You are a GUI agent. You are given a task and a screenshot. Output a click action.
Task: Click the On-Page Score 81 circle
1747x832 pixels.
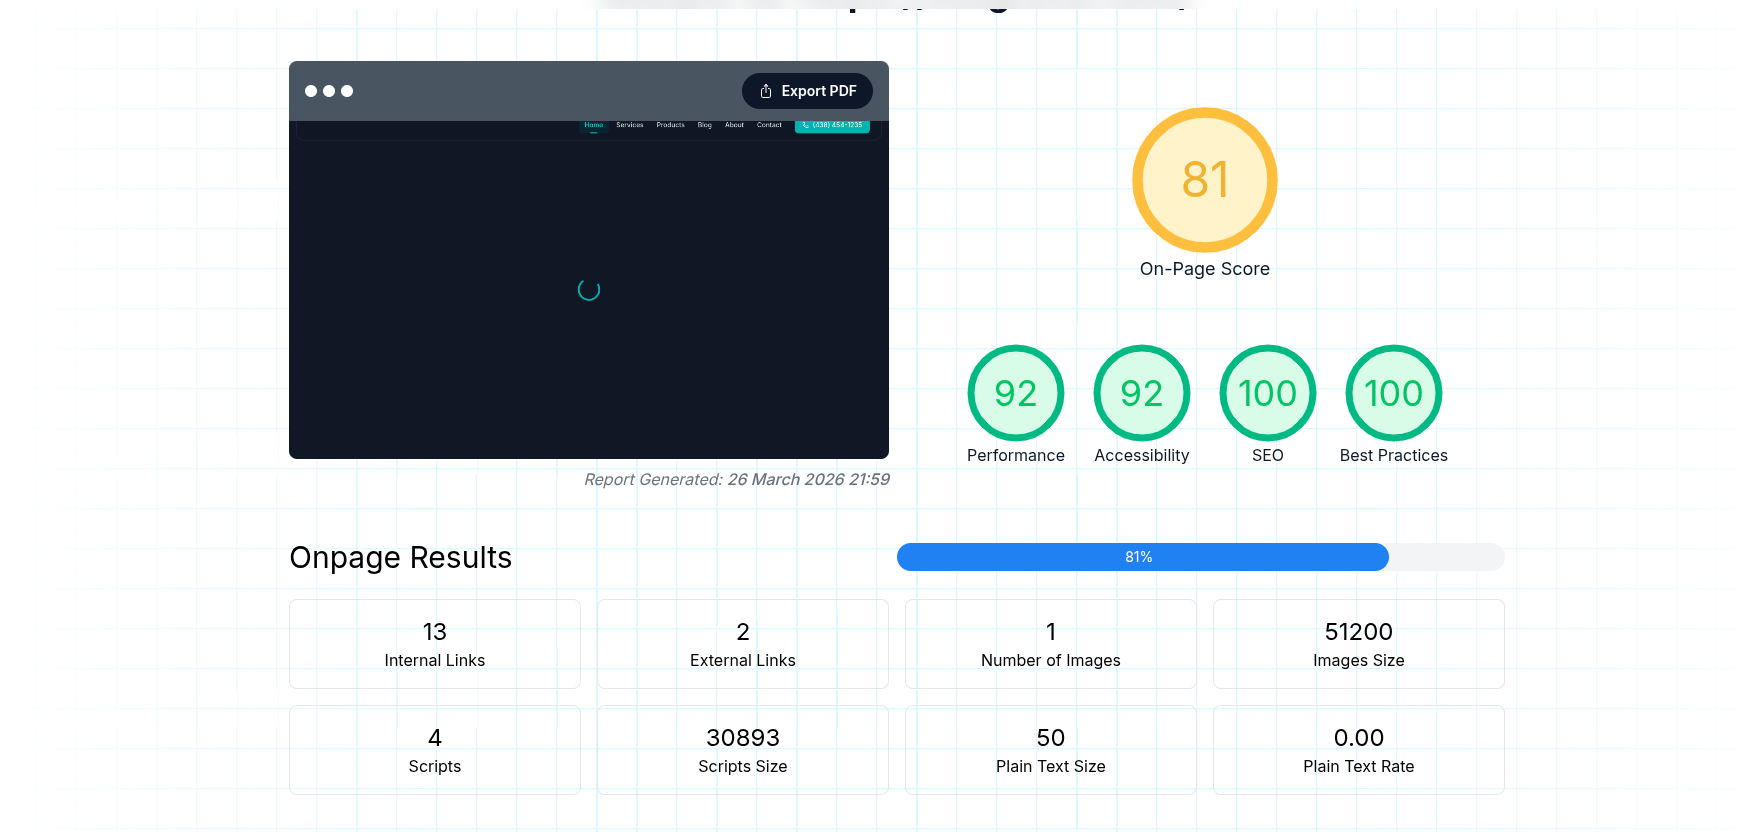coord(1204,180)
